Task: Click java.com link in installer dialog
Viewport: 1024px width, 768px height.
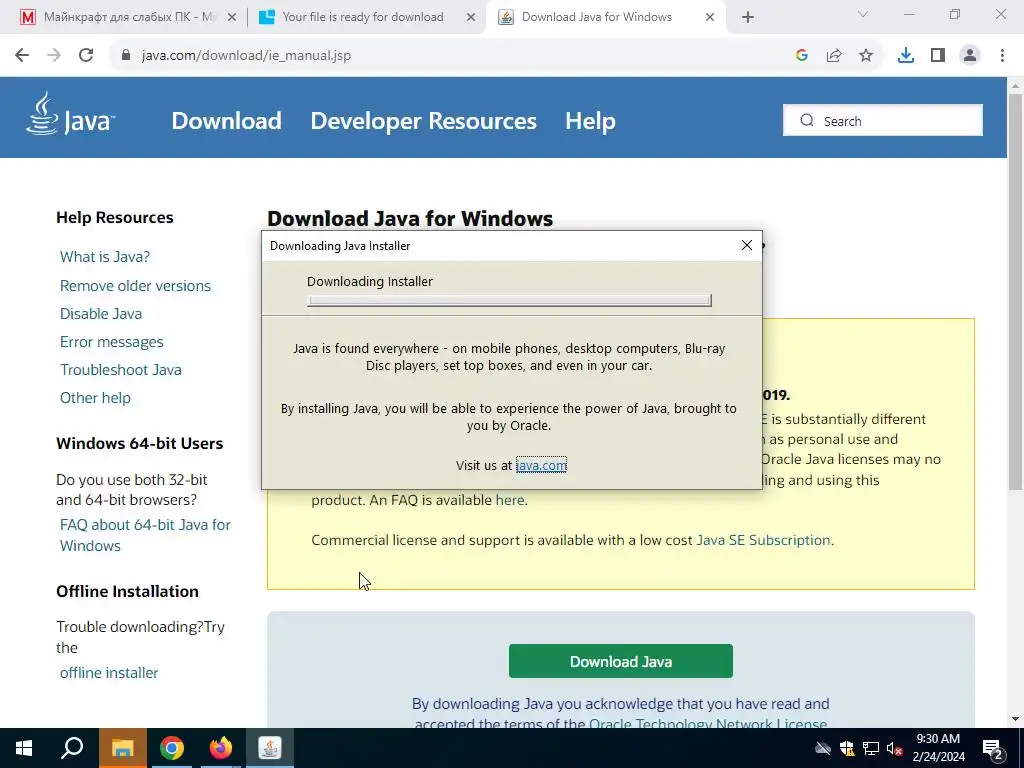Action: (541, 465)
